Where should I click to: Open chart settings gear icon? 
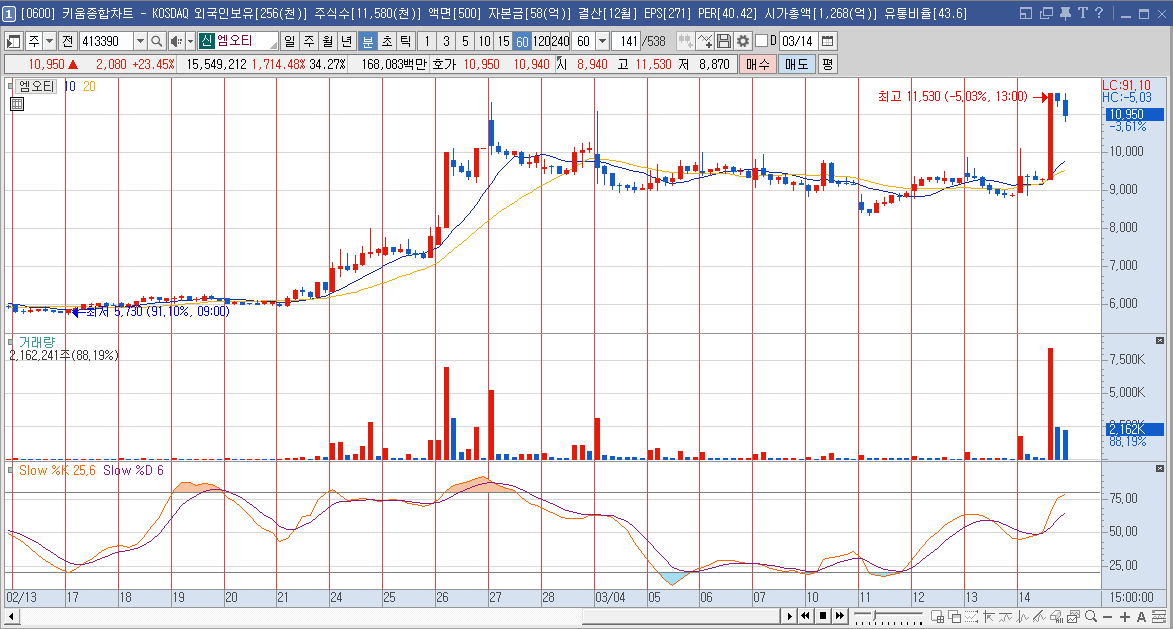click(743, 41)
